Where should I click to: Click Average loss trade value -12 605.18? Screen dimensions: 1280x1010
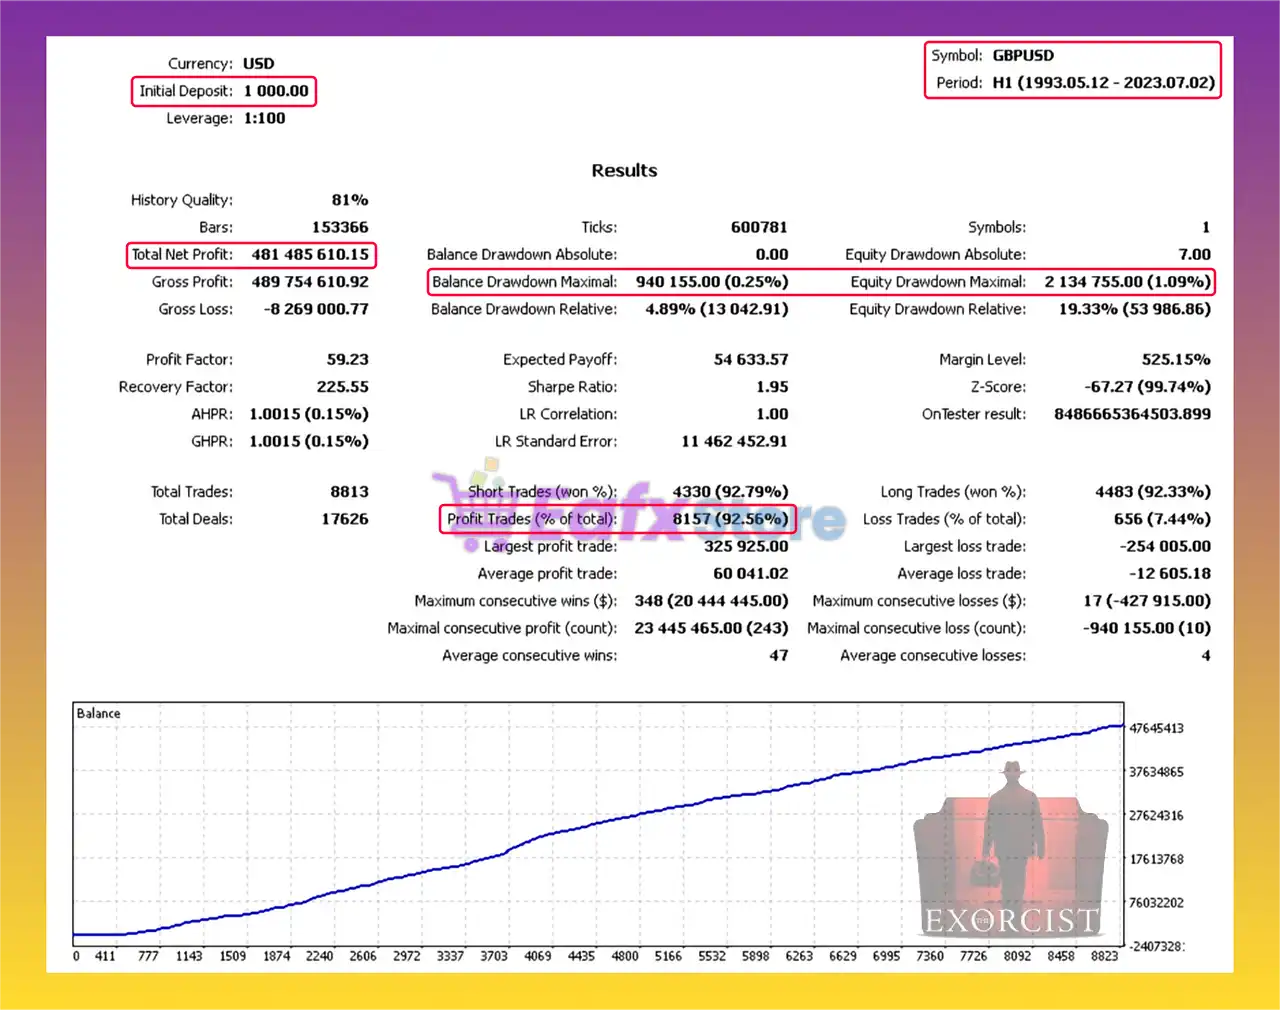pos(1170,574)
